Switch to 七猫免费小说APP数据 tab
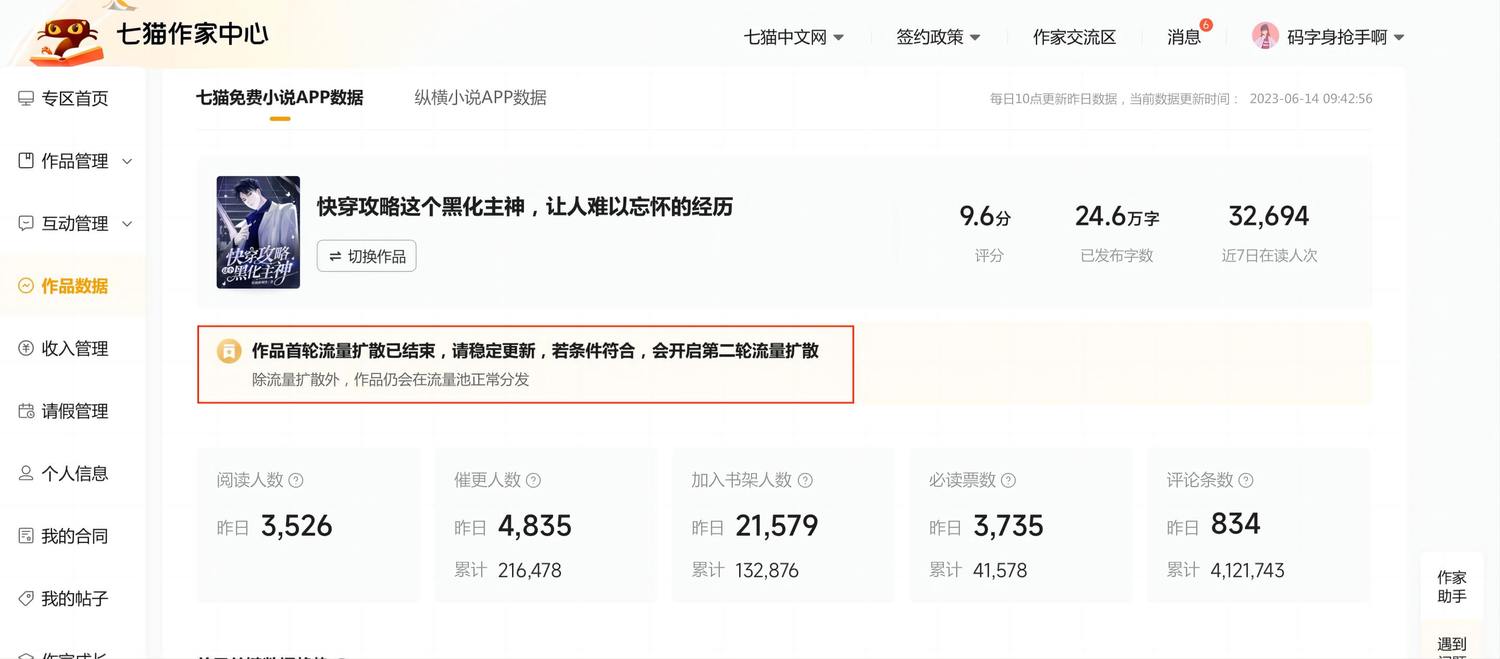 (x=279, y=97)
